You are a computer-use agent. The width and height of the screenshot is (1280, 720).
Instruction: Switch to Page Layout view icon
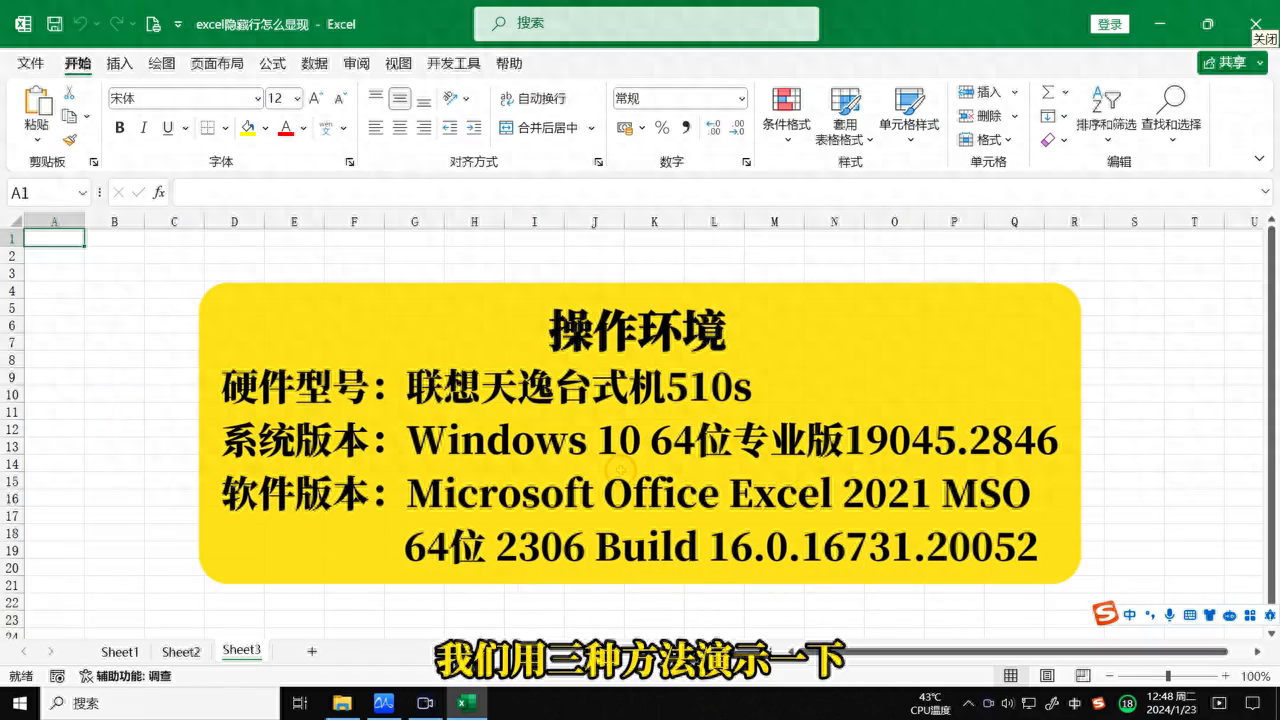coord(1047,676)
